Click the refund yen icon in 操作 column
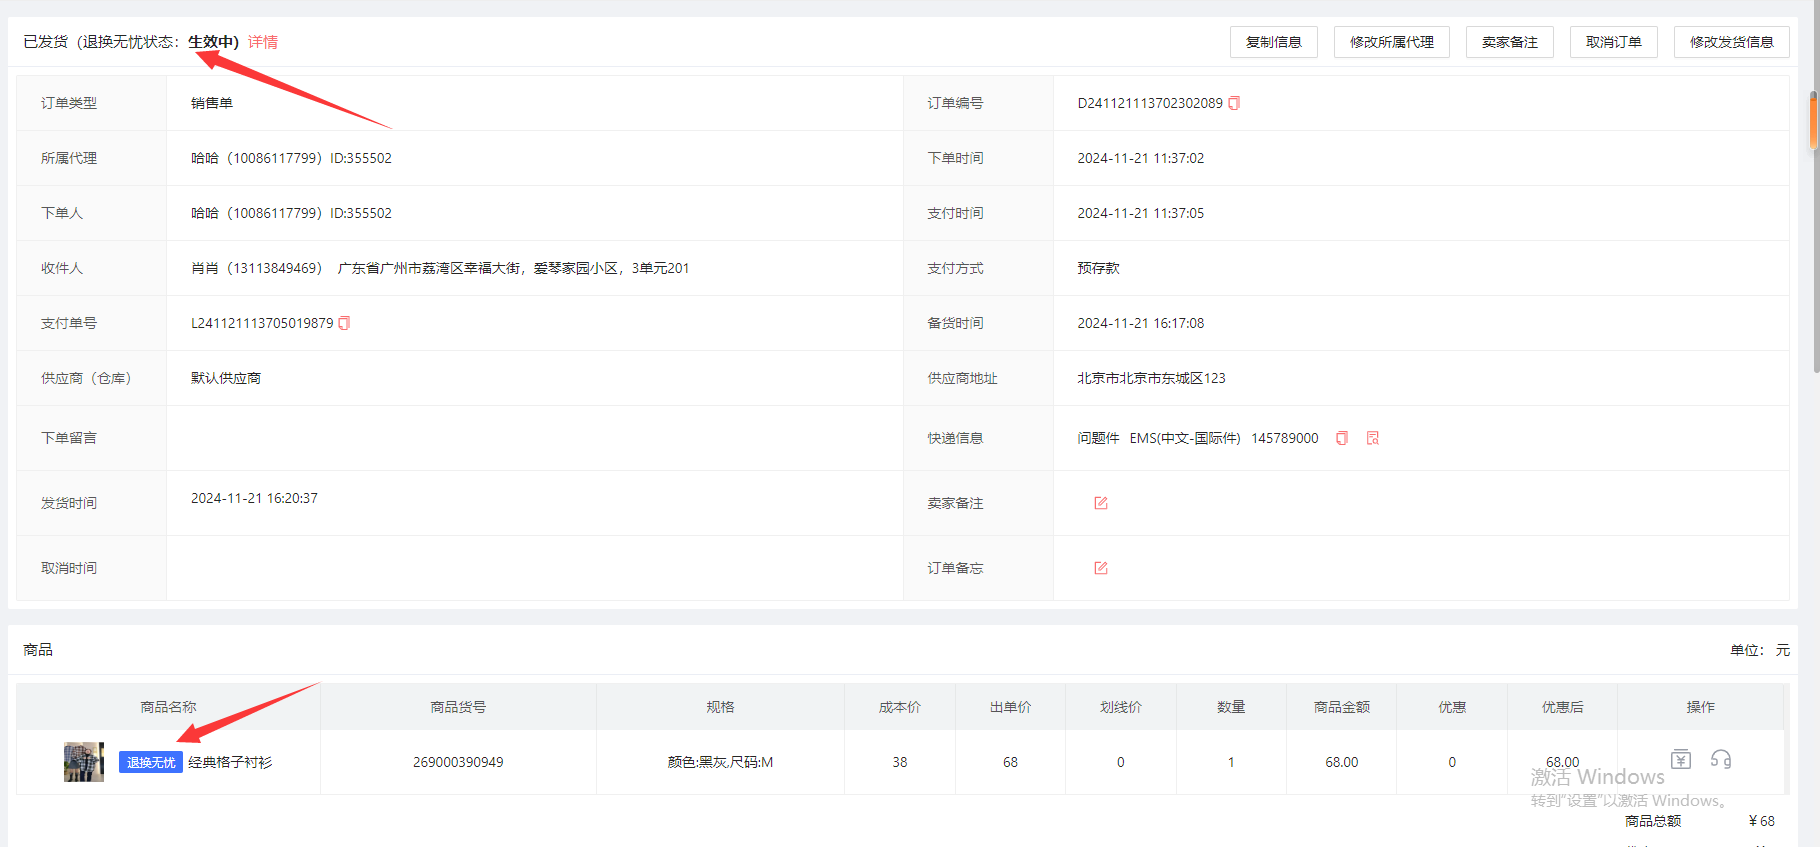The image size is (1820, 847). pyautogui.click(x=1681, y=759)
